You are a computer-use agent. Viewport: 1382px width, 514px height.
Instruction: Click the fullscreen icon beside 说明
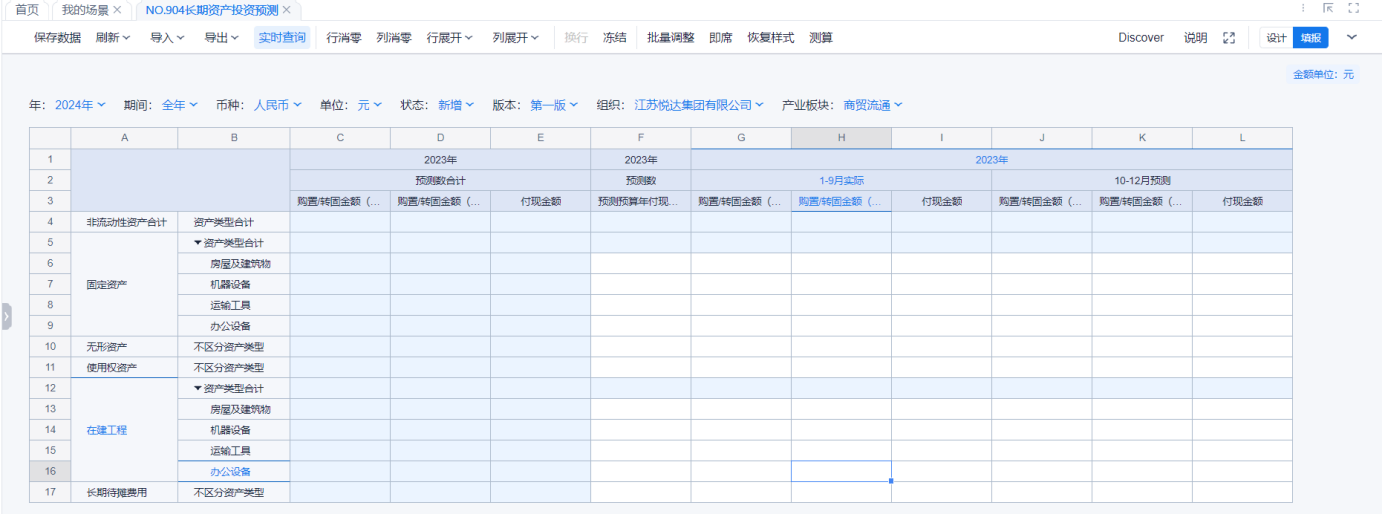tap(1229, 38)
